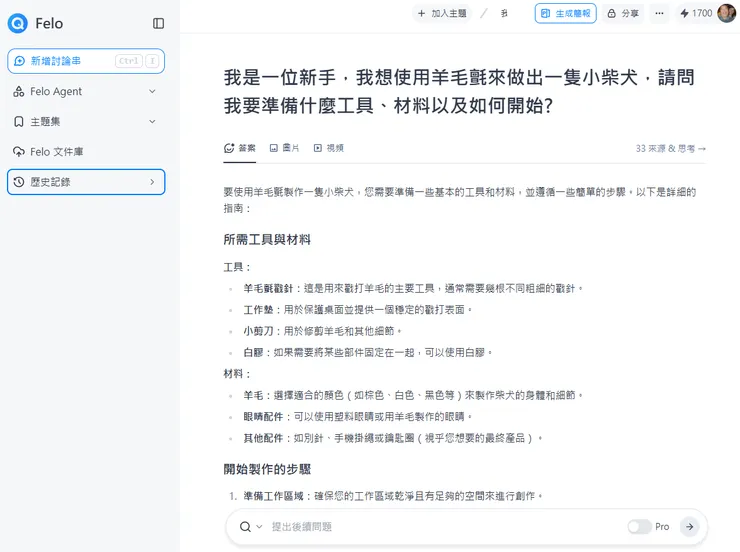Click the Felo Agent sidebar icon

[19, 92]
